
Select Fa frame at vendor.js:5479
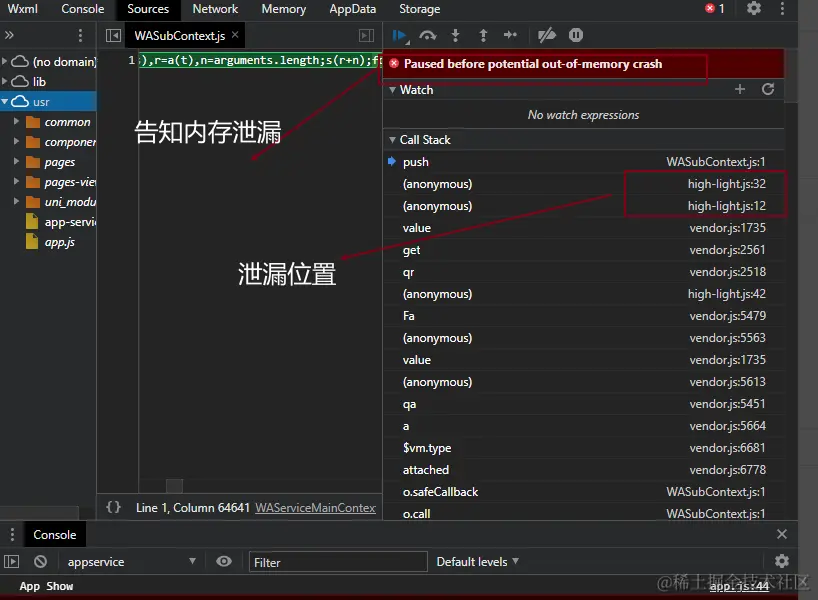tap(583, 316)
